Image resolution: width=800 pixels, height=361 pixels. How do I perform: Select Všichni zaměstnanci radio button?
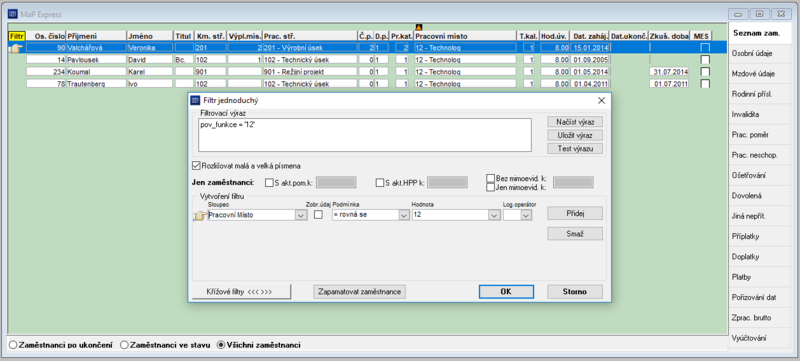click(221, 345)
